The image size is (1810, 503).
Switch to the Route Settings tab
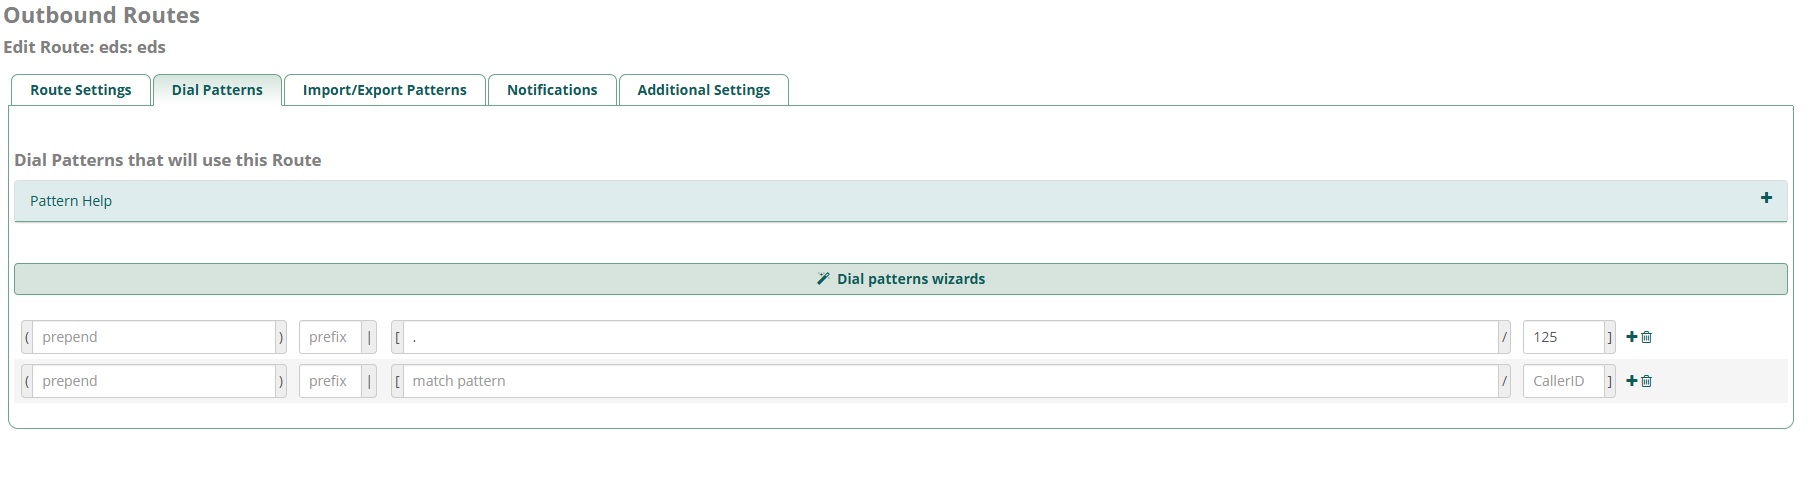pos(81,90)
